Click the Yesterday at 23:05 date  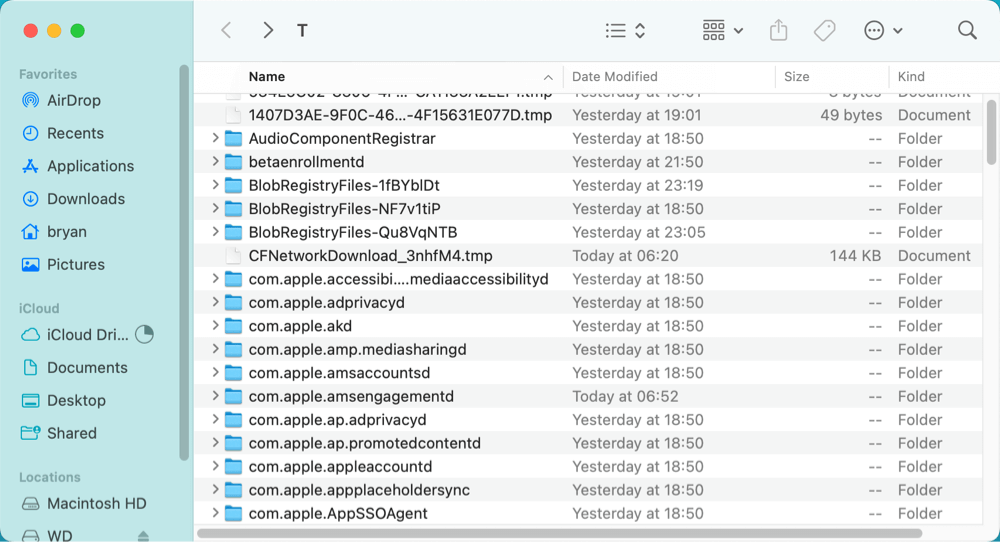click(x=638, y=232)
